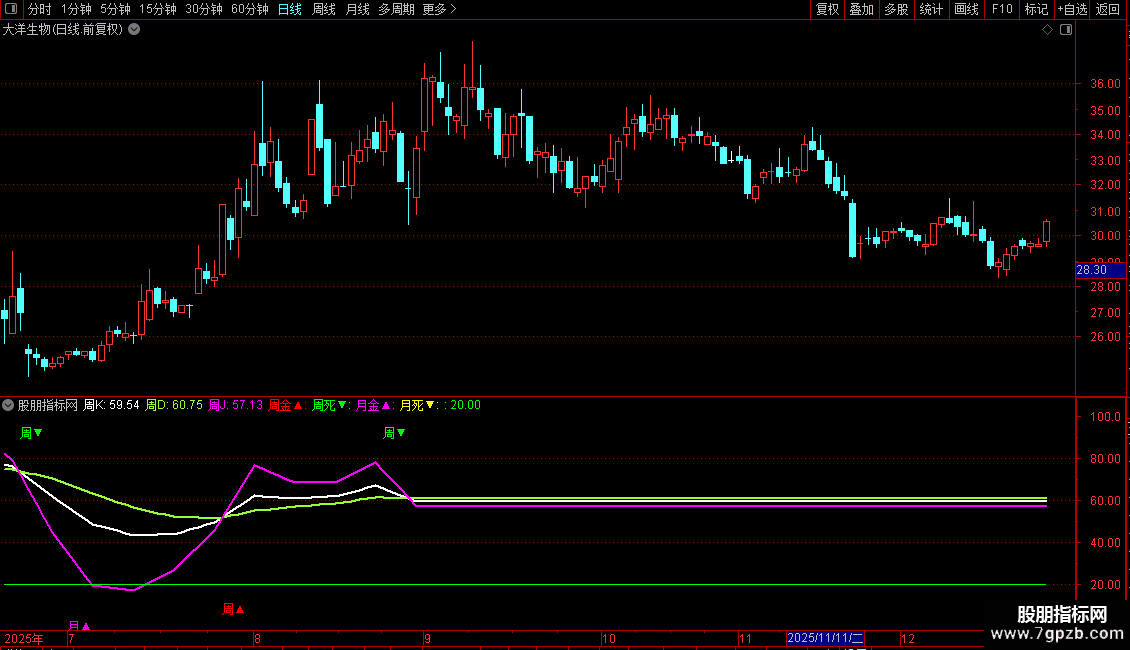This screenshot has height=650, width=1130.
Task: Click the first green 周 down-arrow marker
Action: pyautogui.click(x=31, y=433)
